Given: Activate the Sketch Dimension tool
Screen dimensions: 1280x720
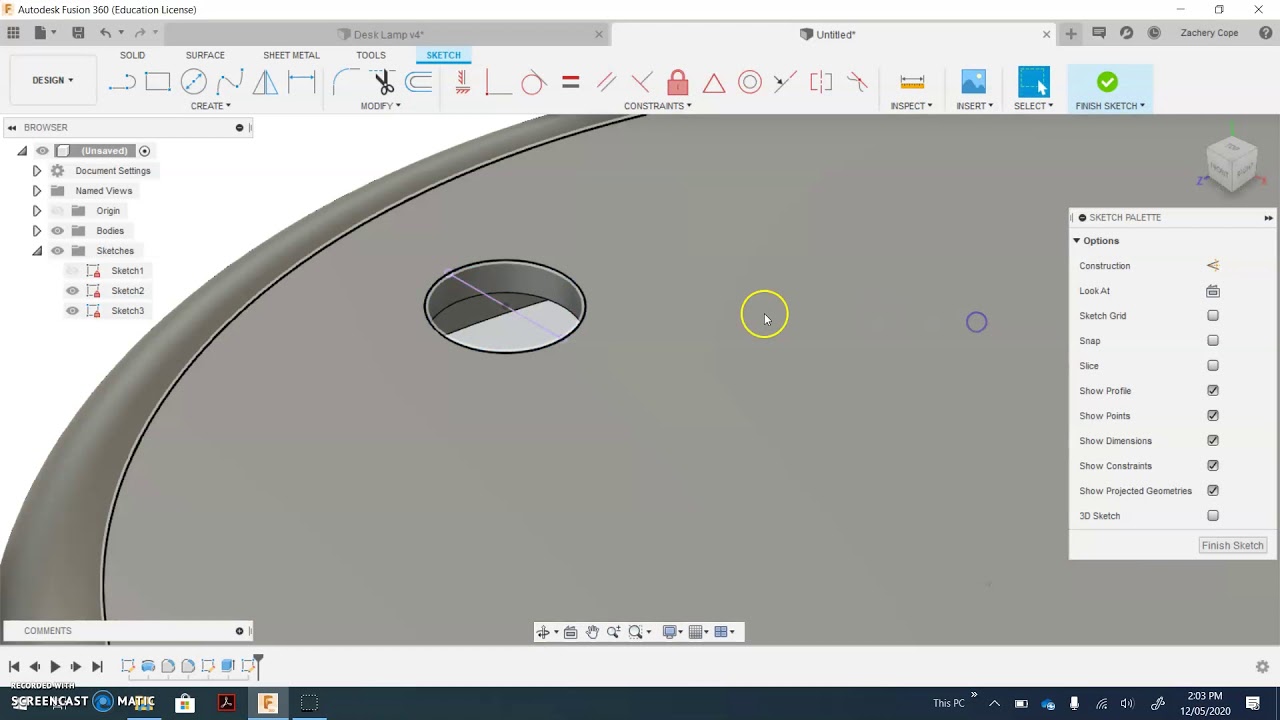Looking at the screenshot, I should (x=301, y=82).
